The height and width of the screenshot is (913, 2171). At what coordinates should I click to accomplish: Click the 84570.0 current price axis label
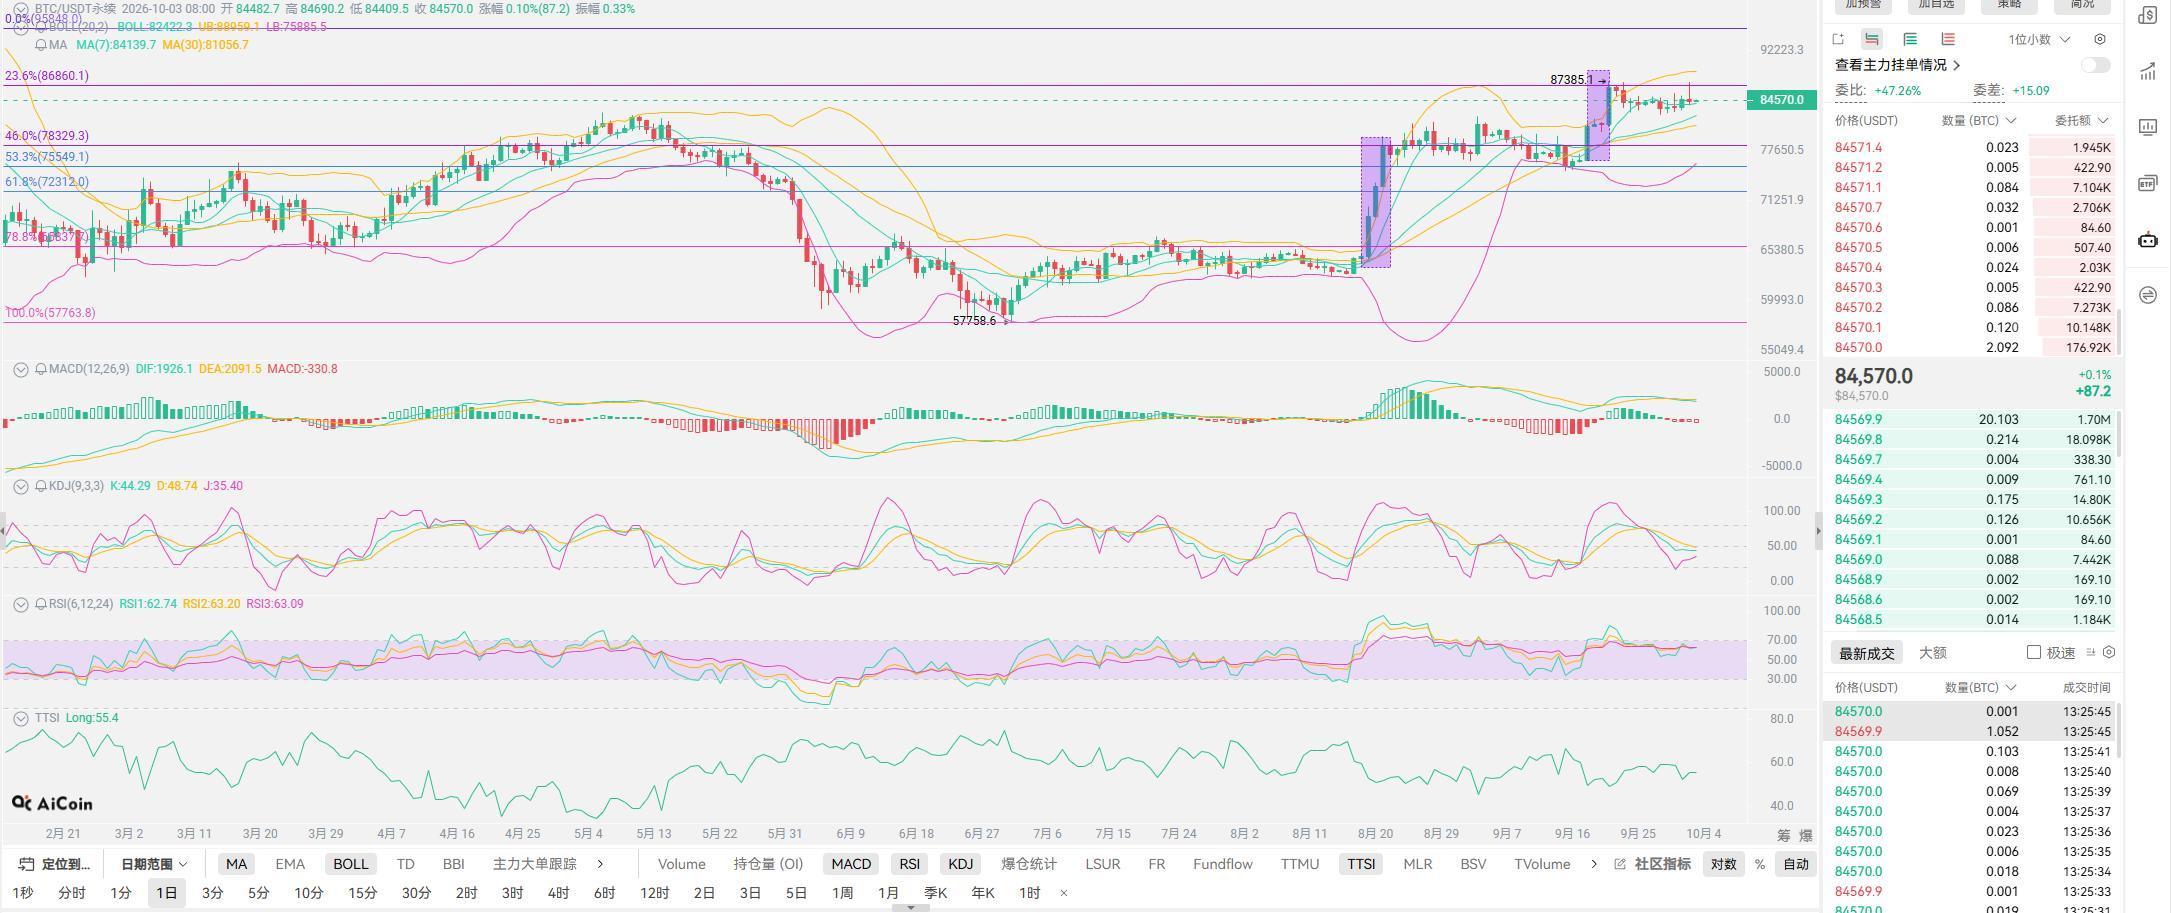tap(1781, 100)
